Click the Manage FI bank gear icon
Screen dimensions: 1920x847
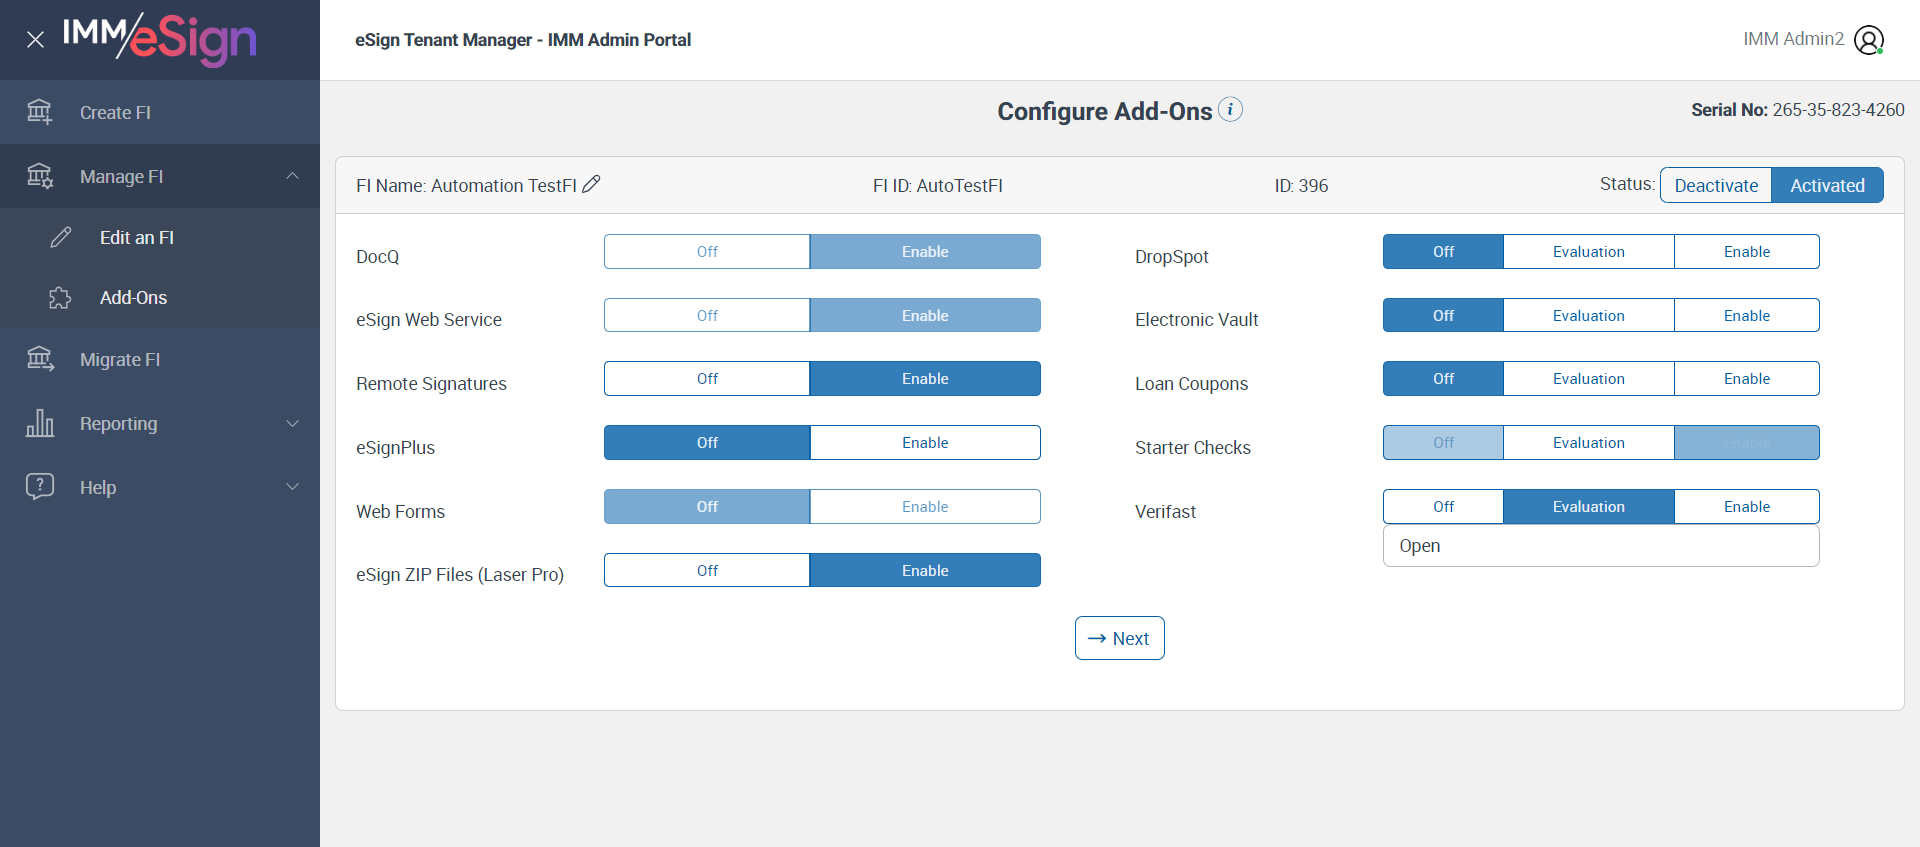point(40,176)
